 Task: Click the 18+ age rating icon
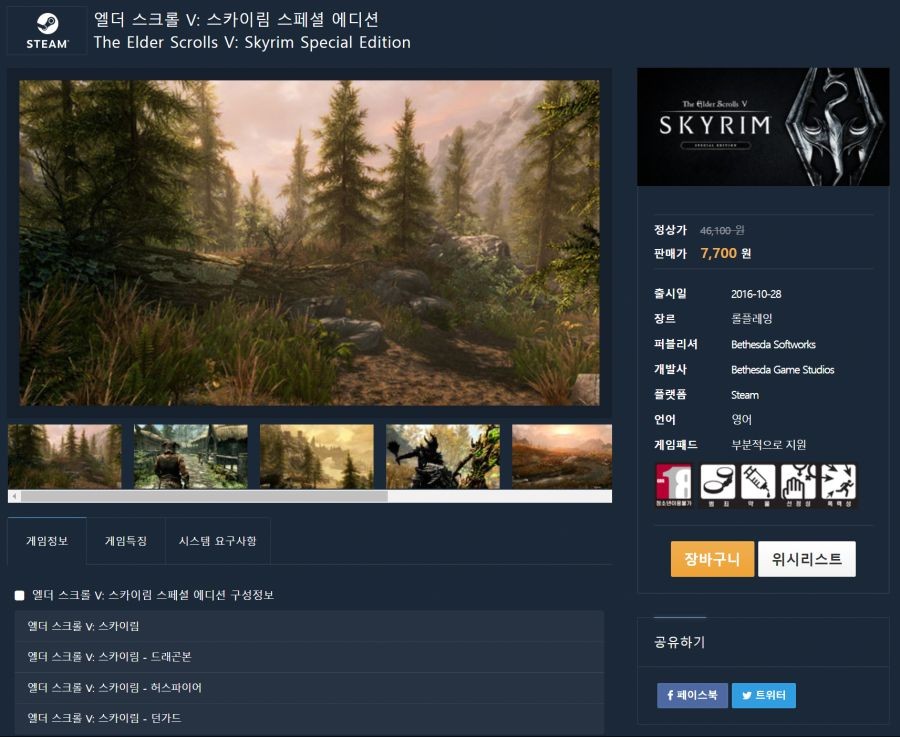point(673,486)
